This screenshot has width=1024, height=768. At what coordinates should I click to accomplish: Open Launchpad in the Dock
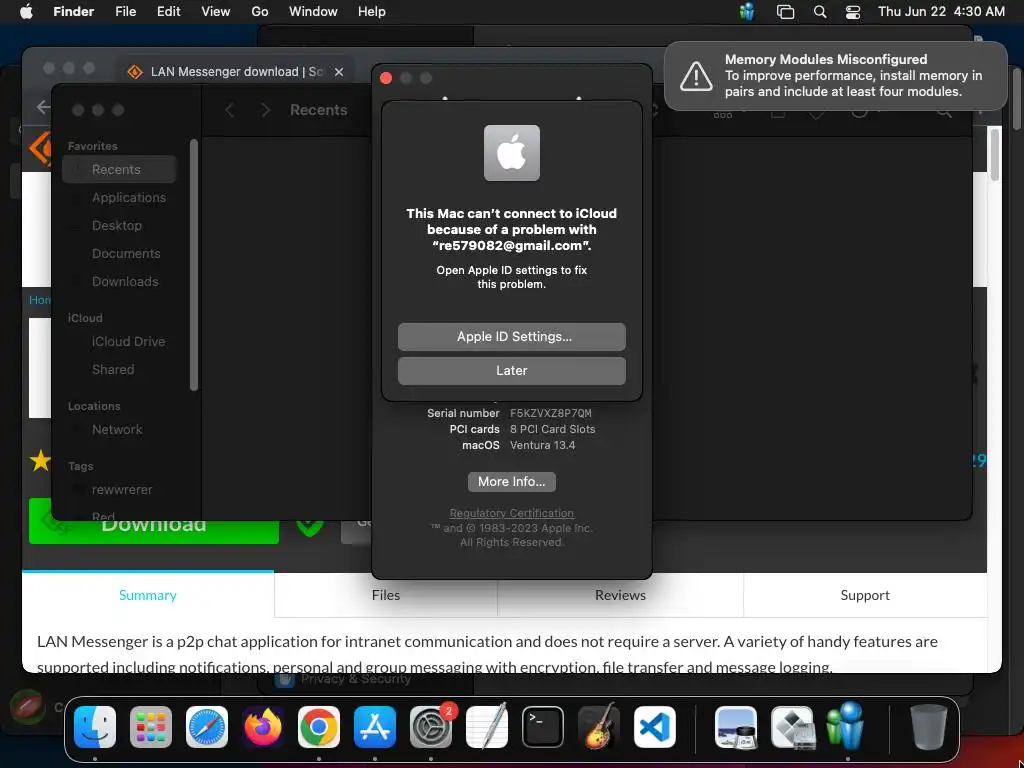[x=151, y=727]
